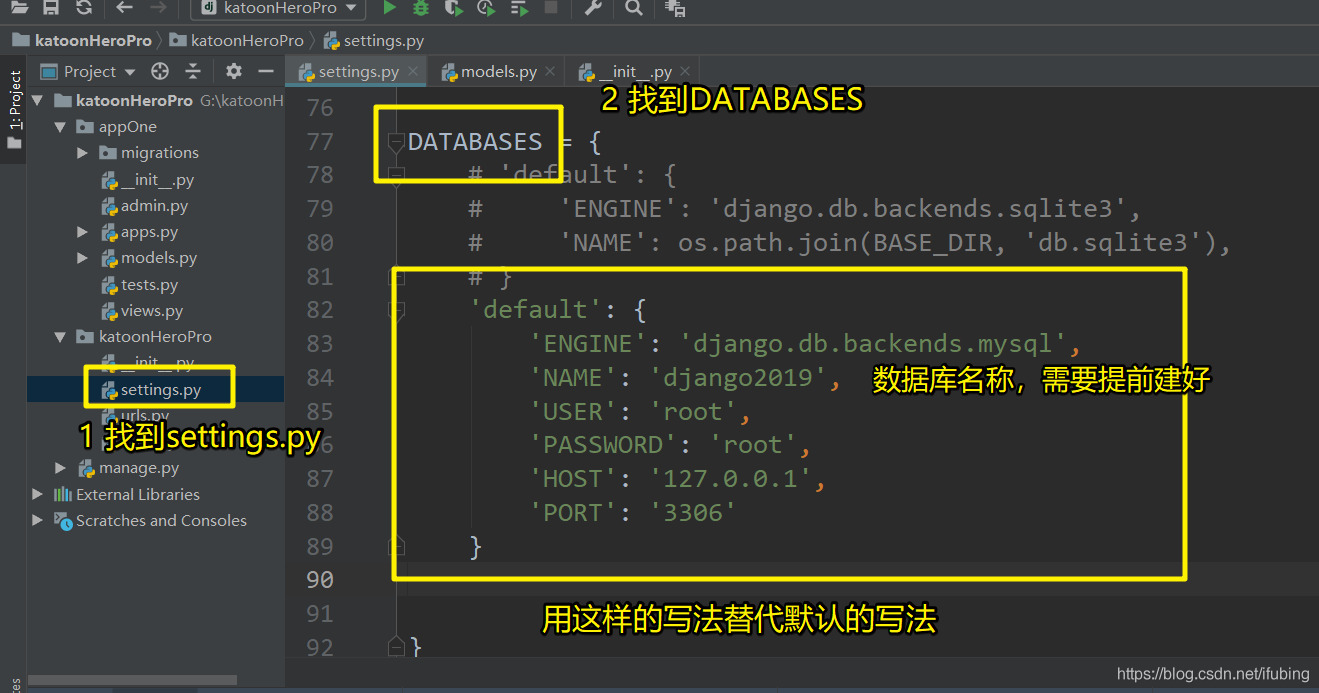Image resolution: width=1319 pixels, height=693 pixels.
Task: Expand the migrations folder
Action: coord(82,153)
